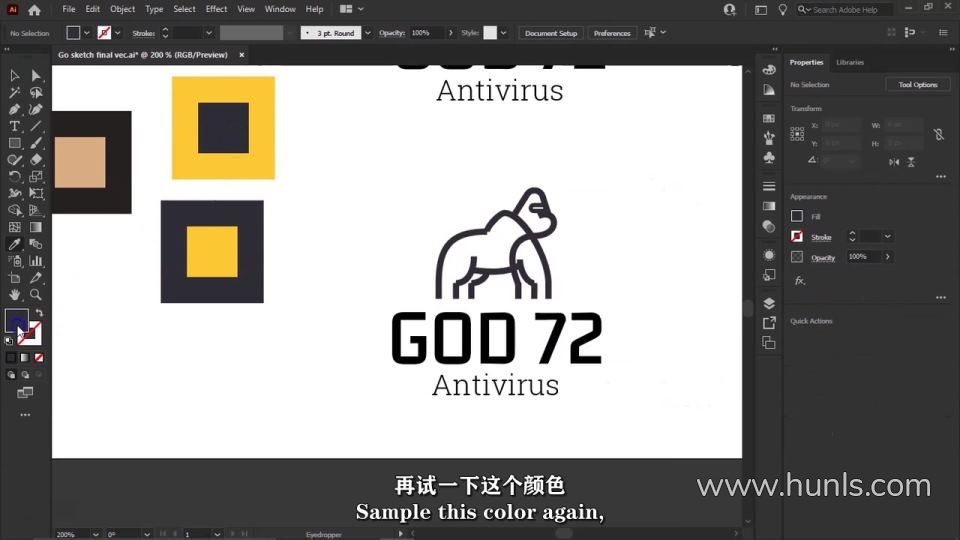
Task: Switch to the Libraries tab
Action: click(850, 62)
